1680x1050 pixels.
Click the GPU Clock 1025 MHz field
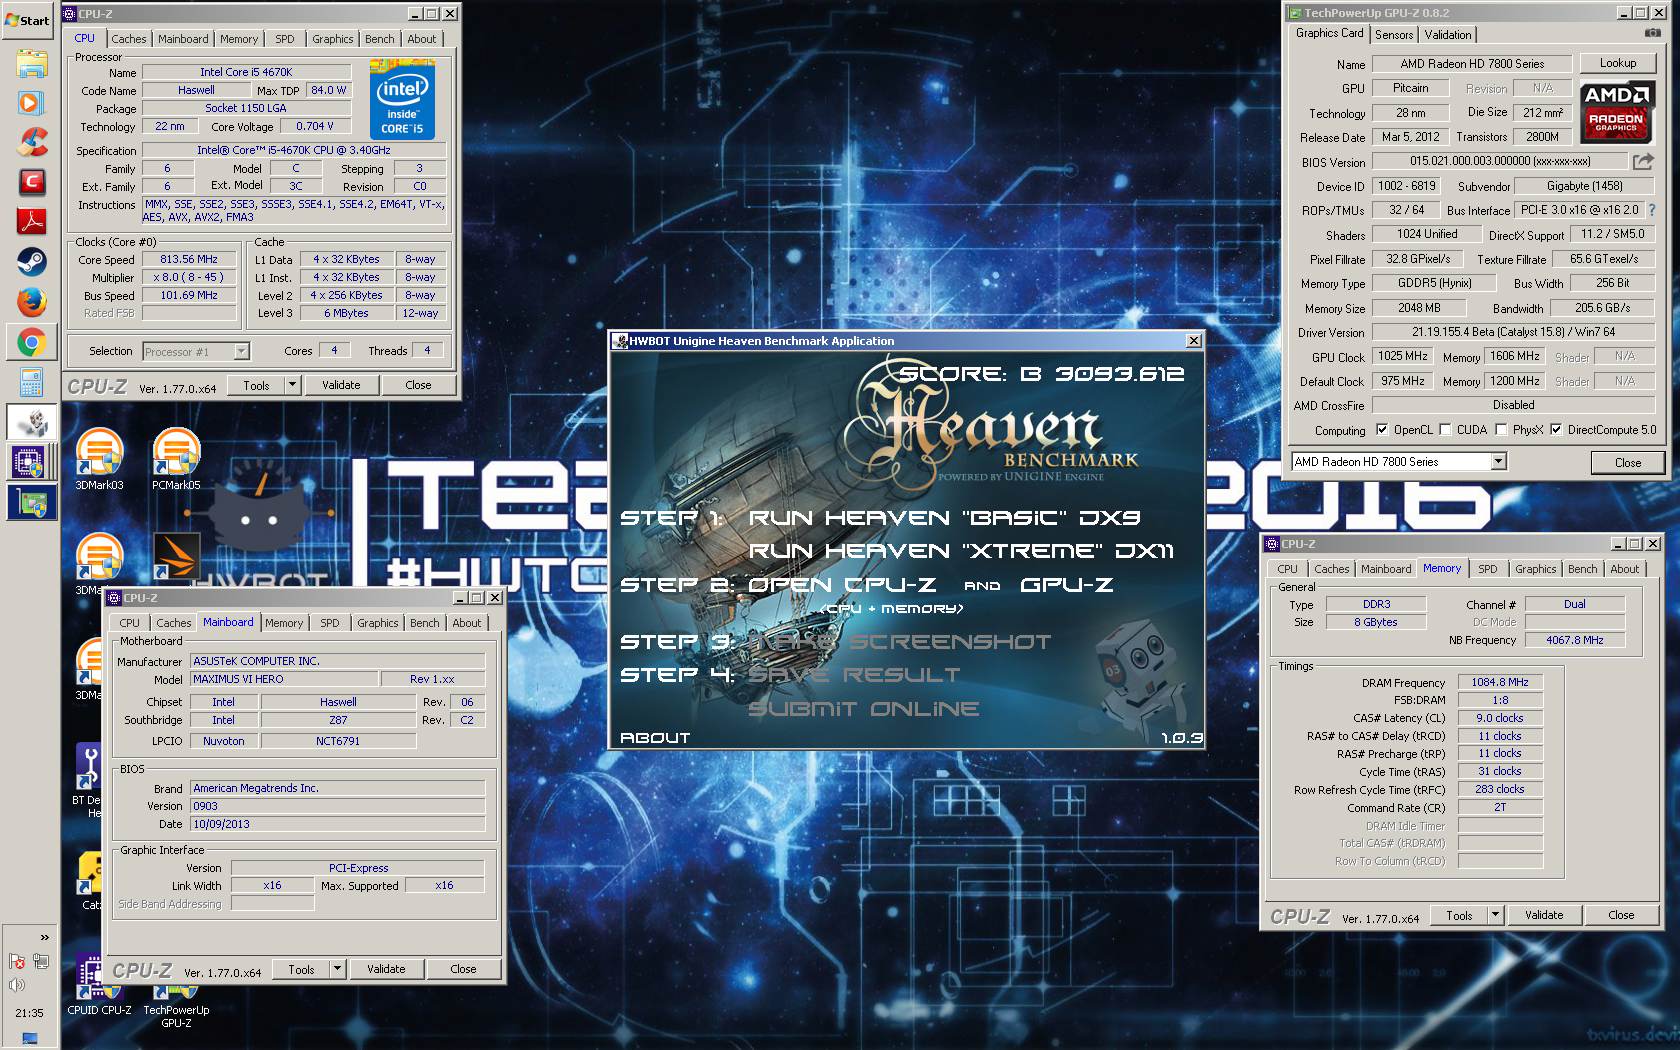pos(1402,356)
